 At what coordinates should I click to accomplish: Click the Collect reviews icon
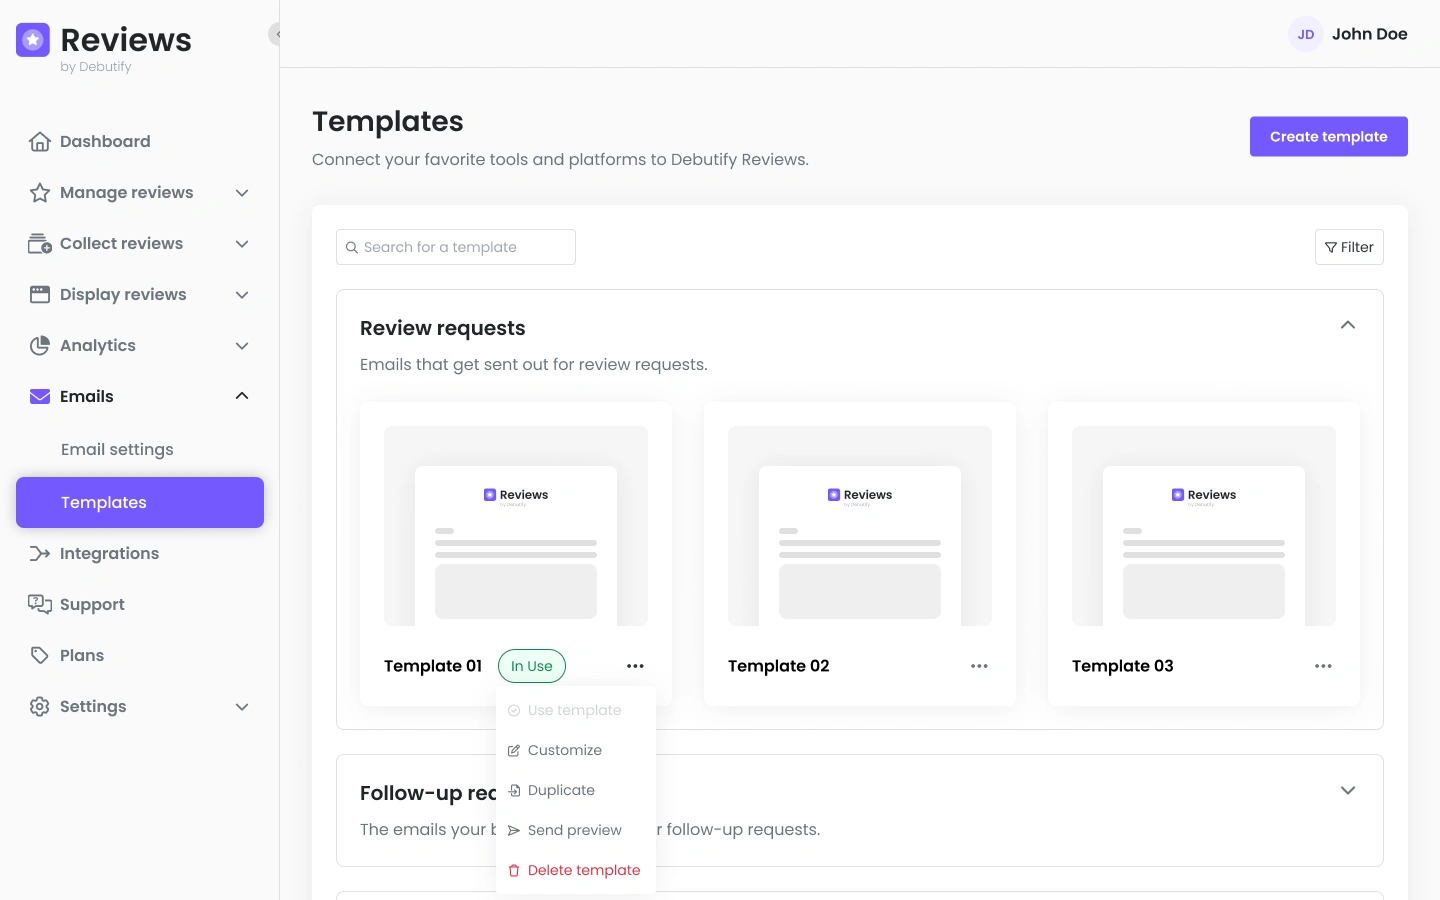(x=40, y=244)
